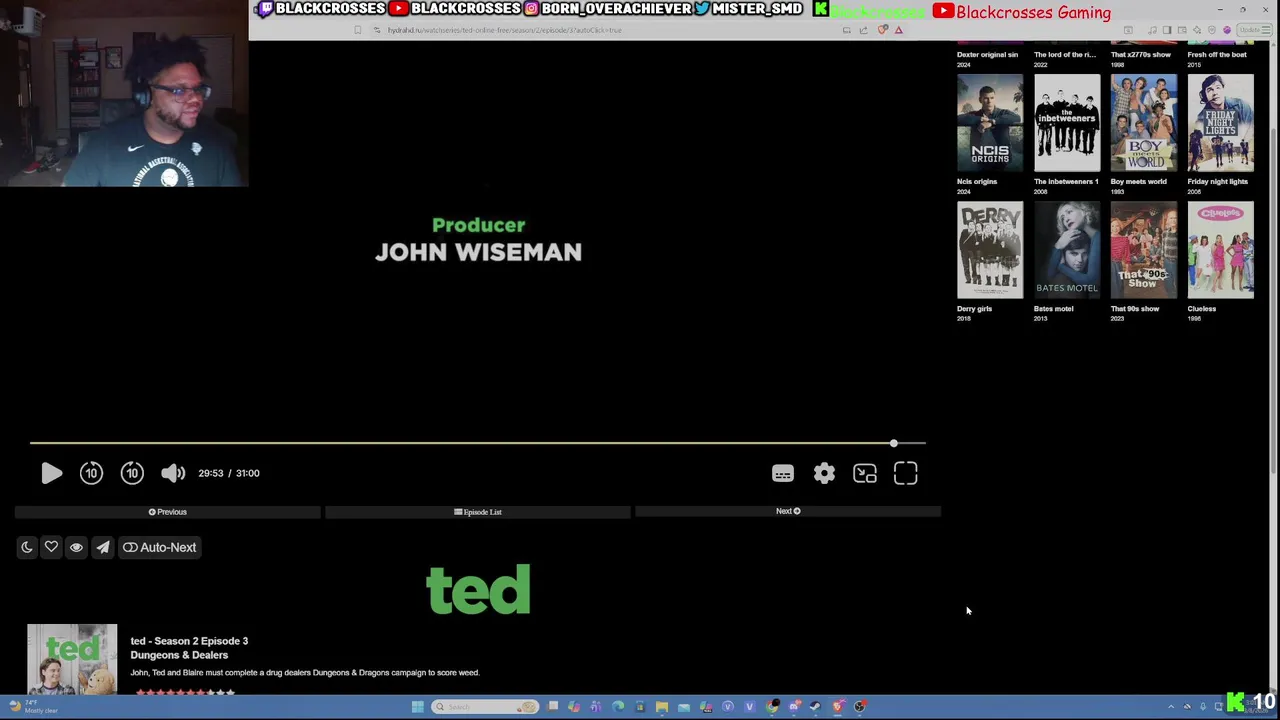Click the bookmark icon in address bar
This screenshot has height=720, width=1280.
pos(358,30)
